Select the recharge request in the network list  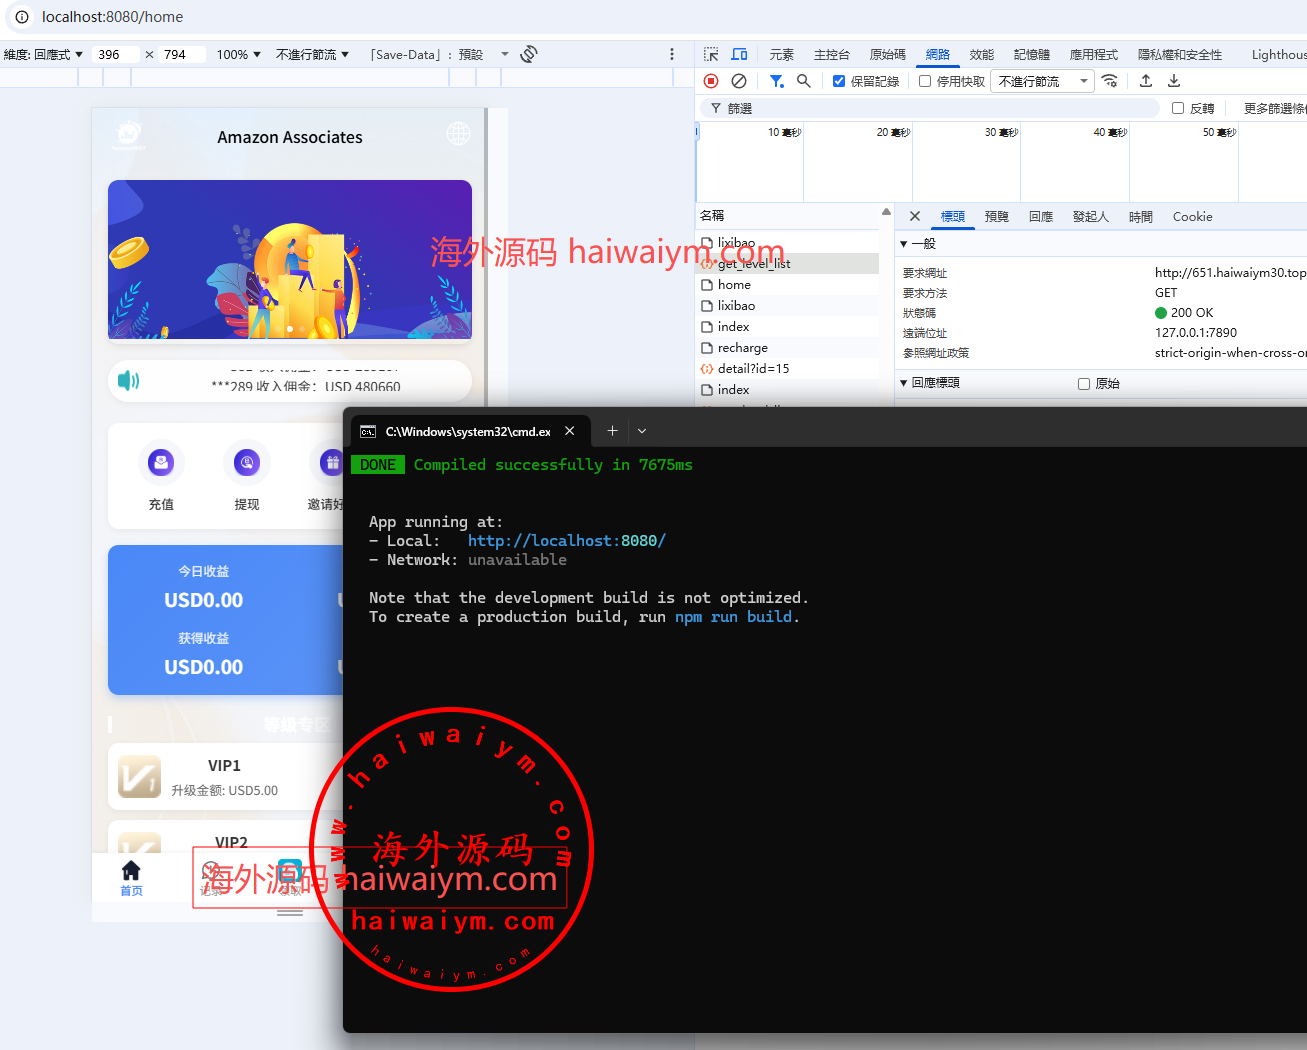742,348
